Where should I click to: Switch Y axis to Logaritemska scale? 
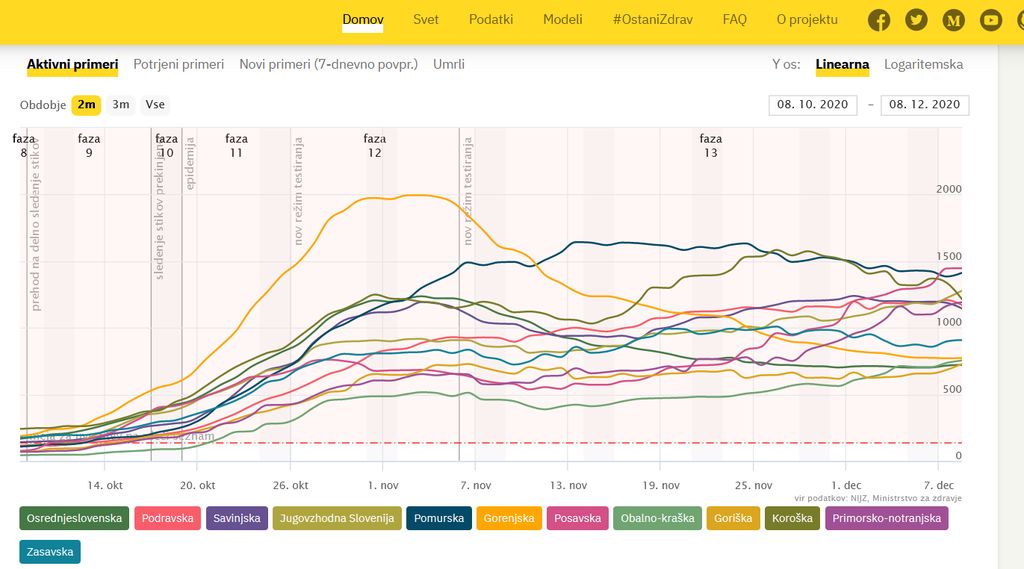click(x=923, y=64)
